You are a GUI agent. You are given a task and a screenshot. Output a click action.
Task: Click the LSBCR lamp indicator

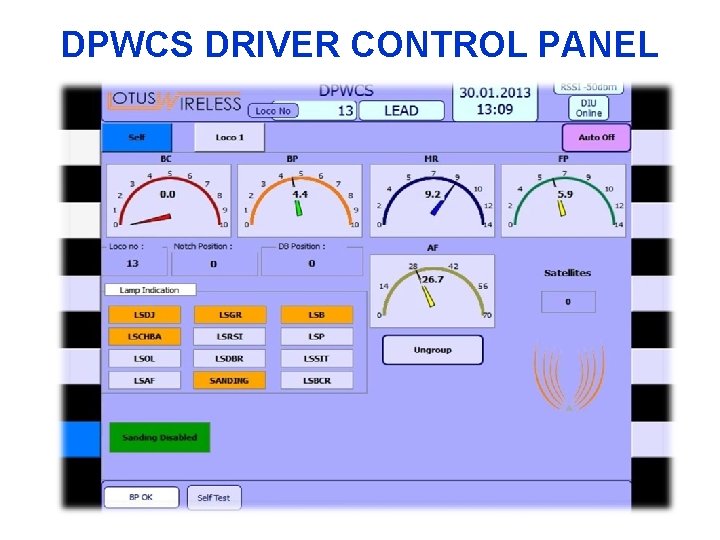pos(317,381)
